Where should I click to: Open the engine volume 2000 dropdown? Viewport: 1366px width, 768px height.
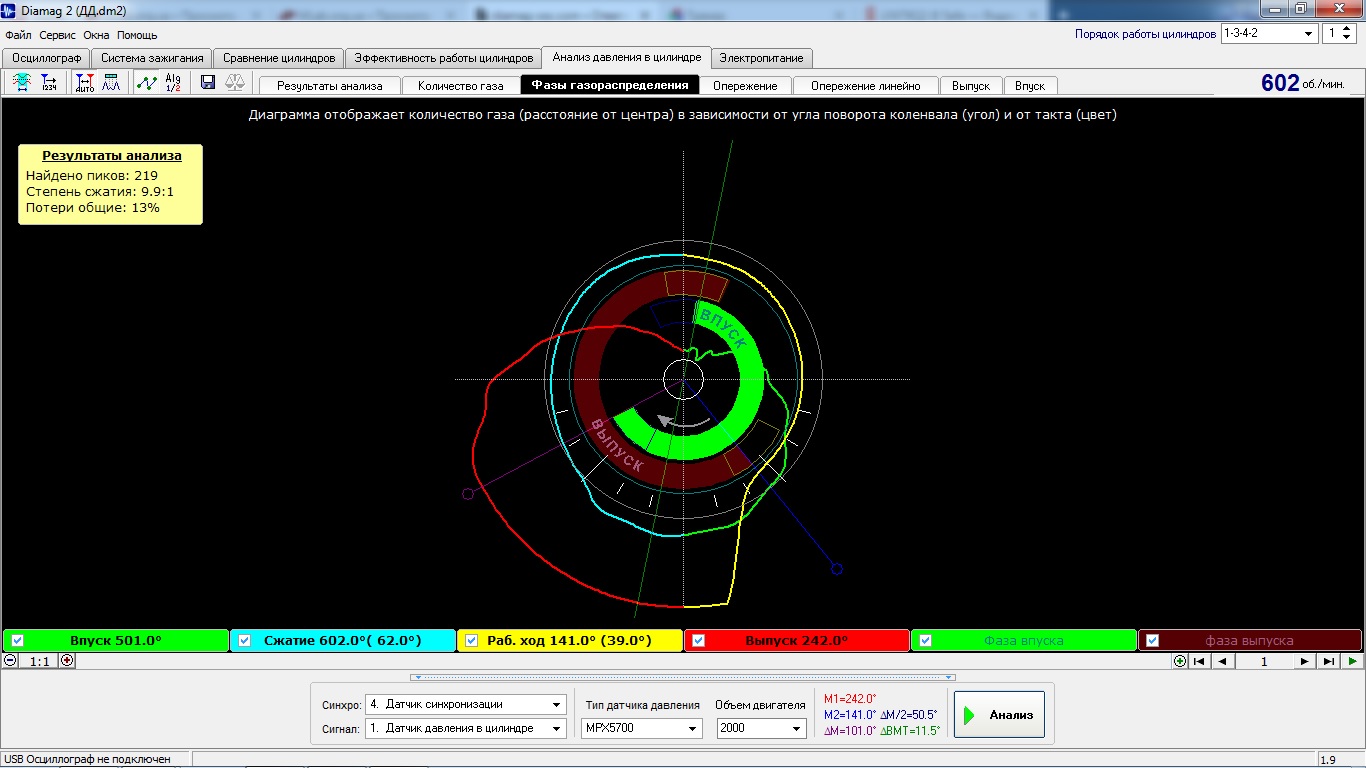coord(762,728)
